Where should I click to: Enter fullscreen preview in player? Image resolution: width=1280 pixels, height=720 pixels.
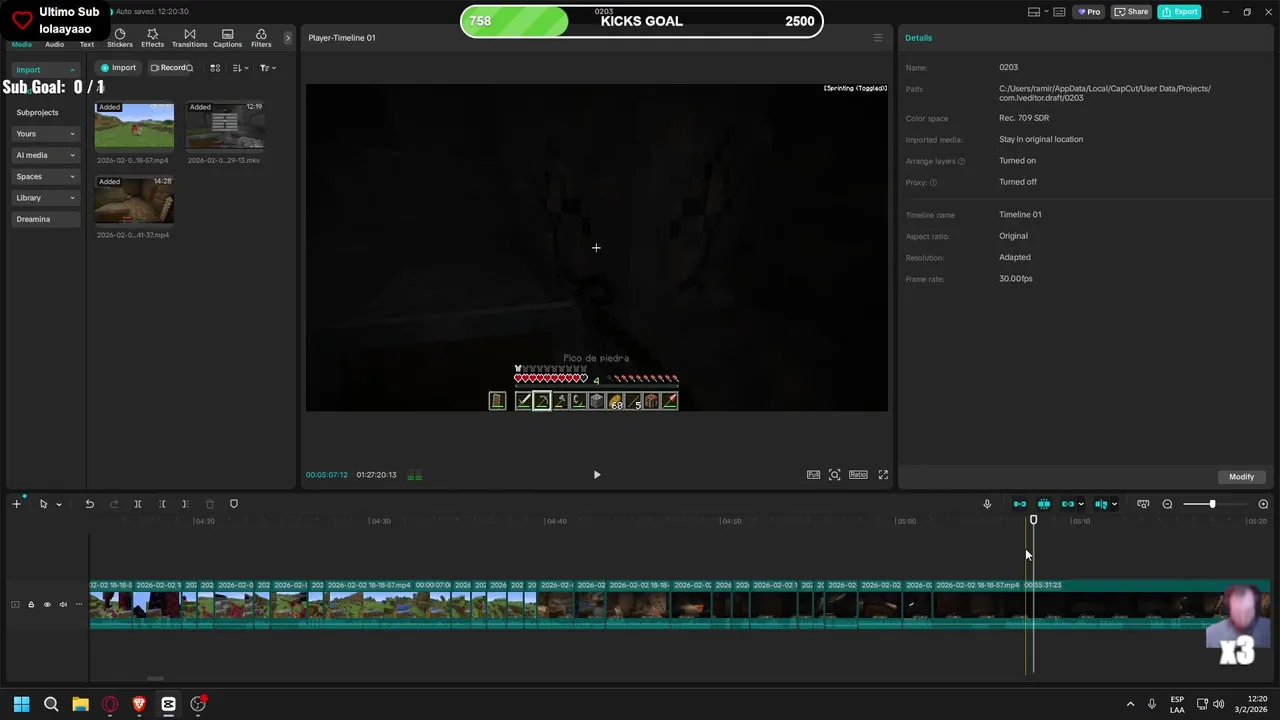click(883, 475)
